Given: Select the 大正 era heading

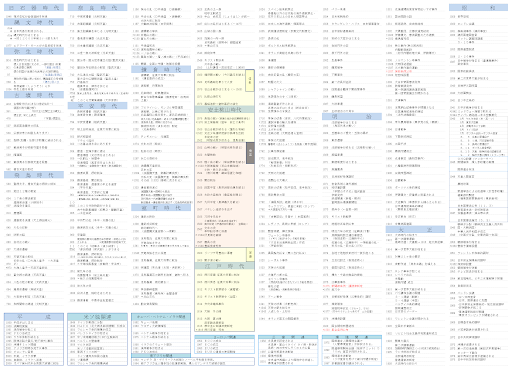Looking at the screenshot, I should coord(415,229).
